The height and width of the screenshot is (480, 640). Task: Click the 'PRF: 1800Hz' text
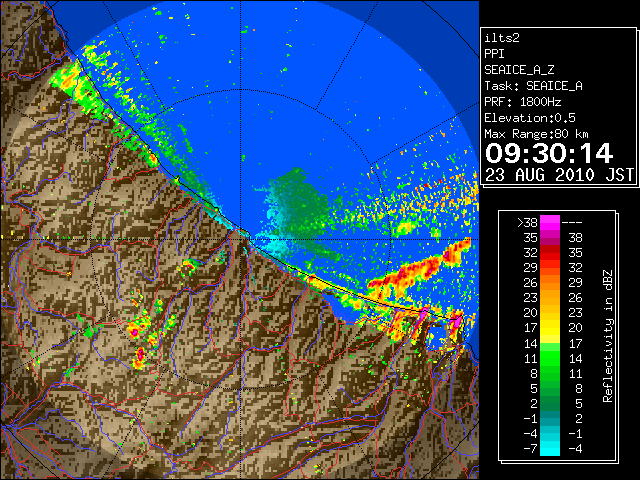click(523, 102)
